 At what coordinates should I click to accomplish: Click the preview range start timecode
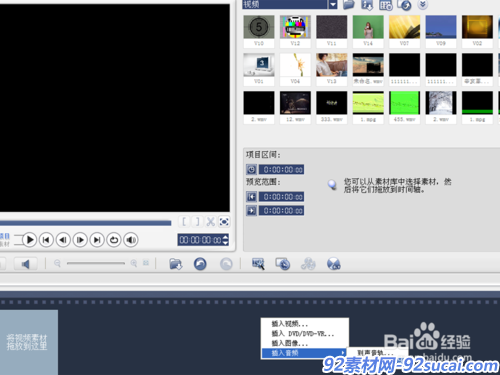click(282, 197)
